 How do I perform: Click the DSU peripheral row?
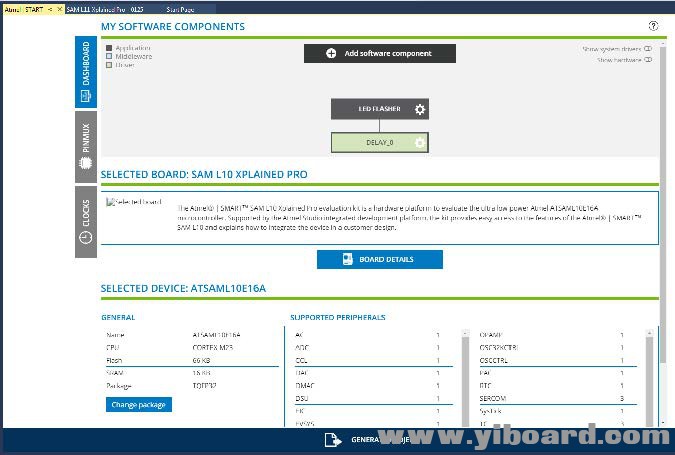click(x=373, y=399)
